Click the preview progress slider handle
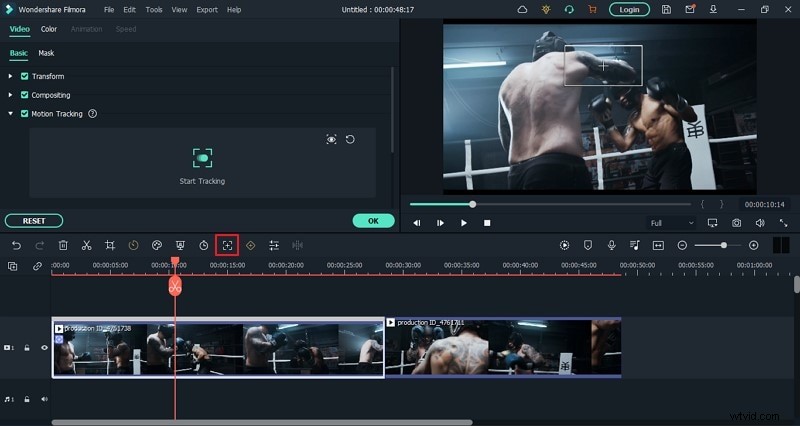This screenshot has height=426, width=800. tap(473, 204)
